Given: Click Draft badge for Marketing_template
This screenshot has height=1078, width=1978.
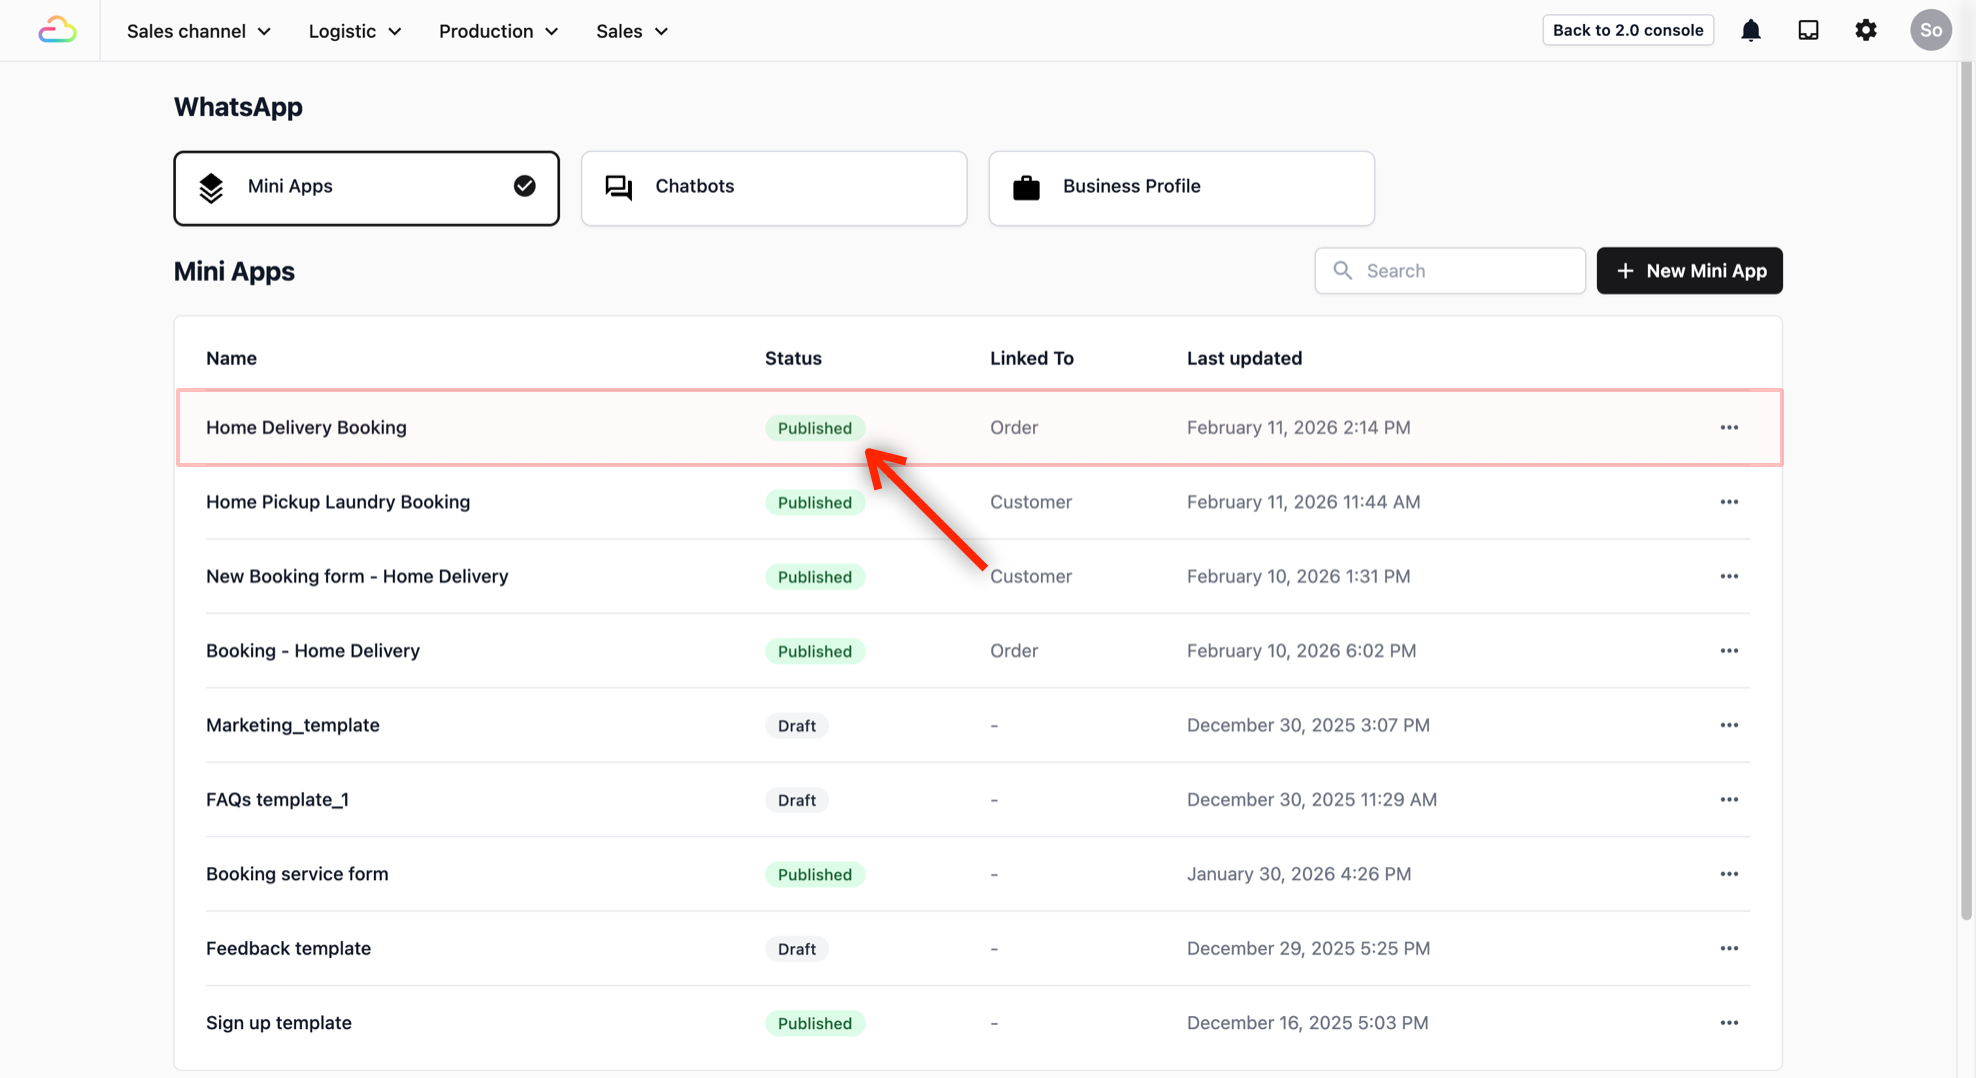Looking at the screenshot, I should pos(797,726).
